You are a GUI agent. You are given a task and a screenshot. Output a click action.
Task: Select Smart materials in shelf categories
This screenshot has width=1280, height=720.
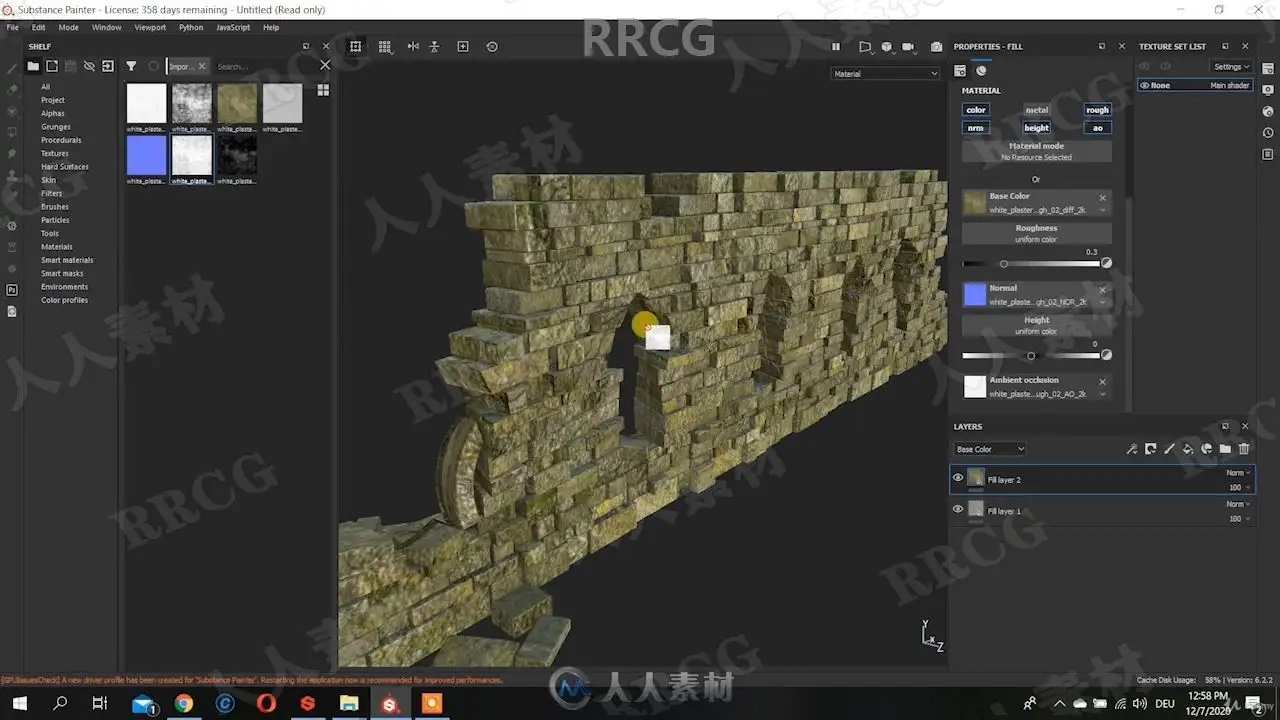[x=67, y=260]
